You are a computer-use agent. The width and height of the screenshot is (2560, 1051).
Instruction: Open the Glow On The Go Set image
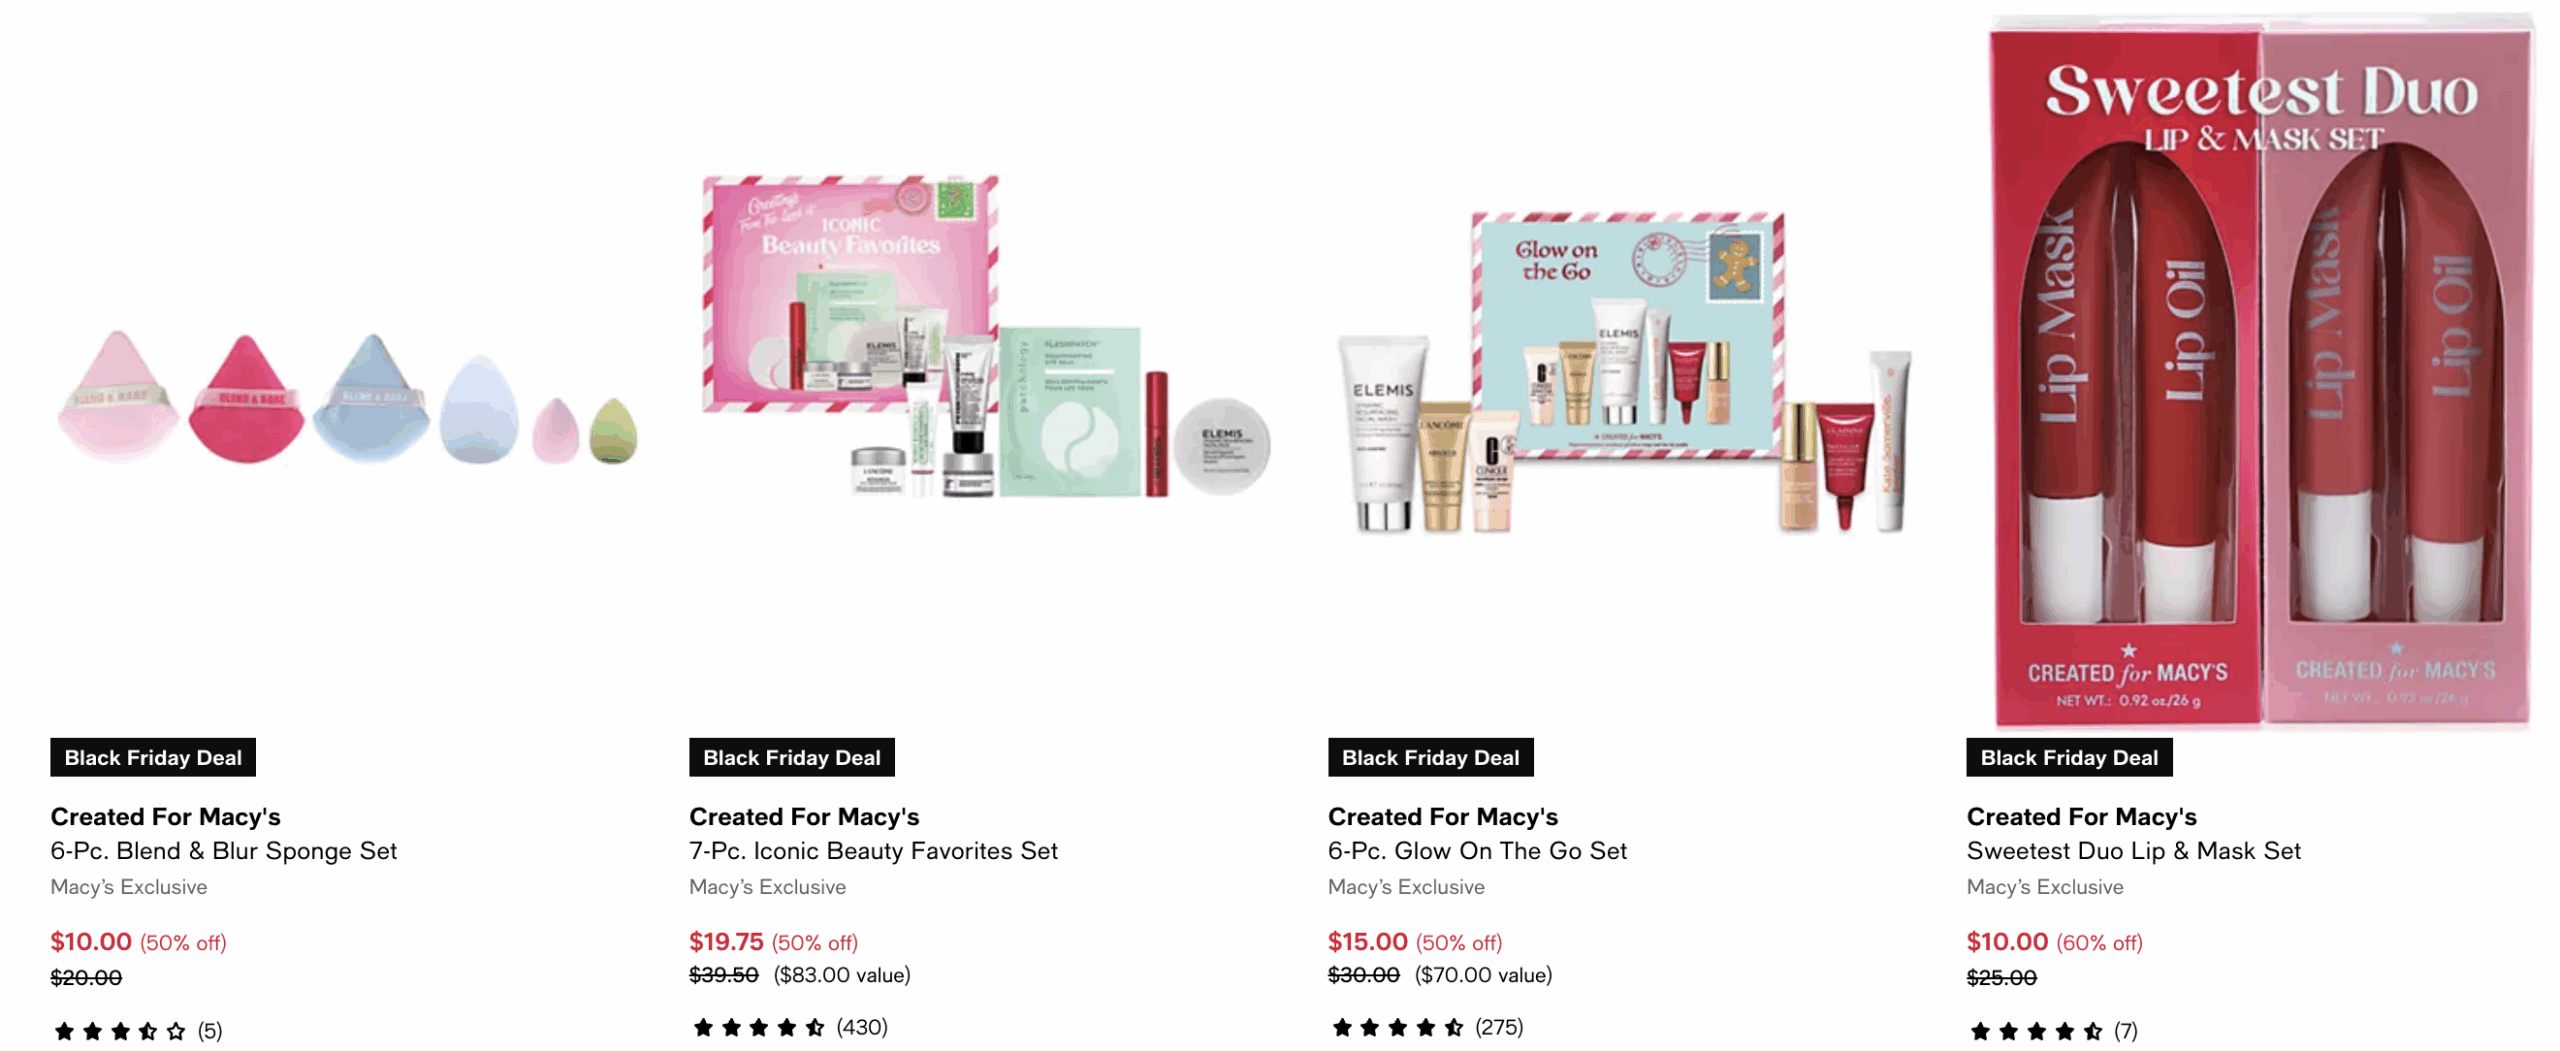1624,372
